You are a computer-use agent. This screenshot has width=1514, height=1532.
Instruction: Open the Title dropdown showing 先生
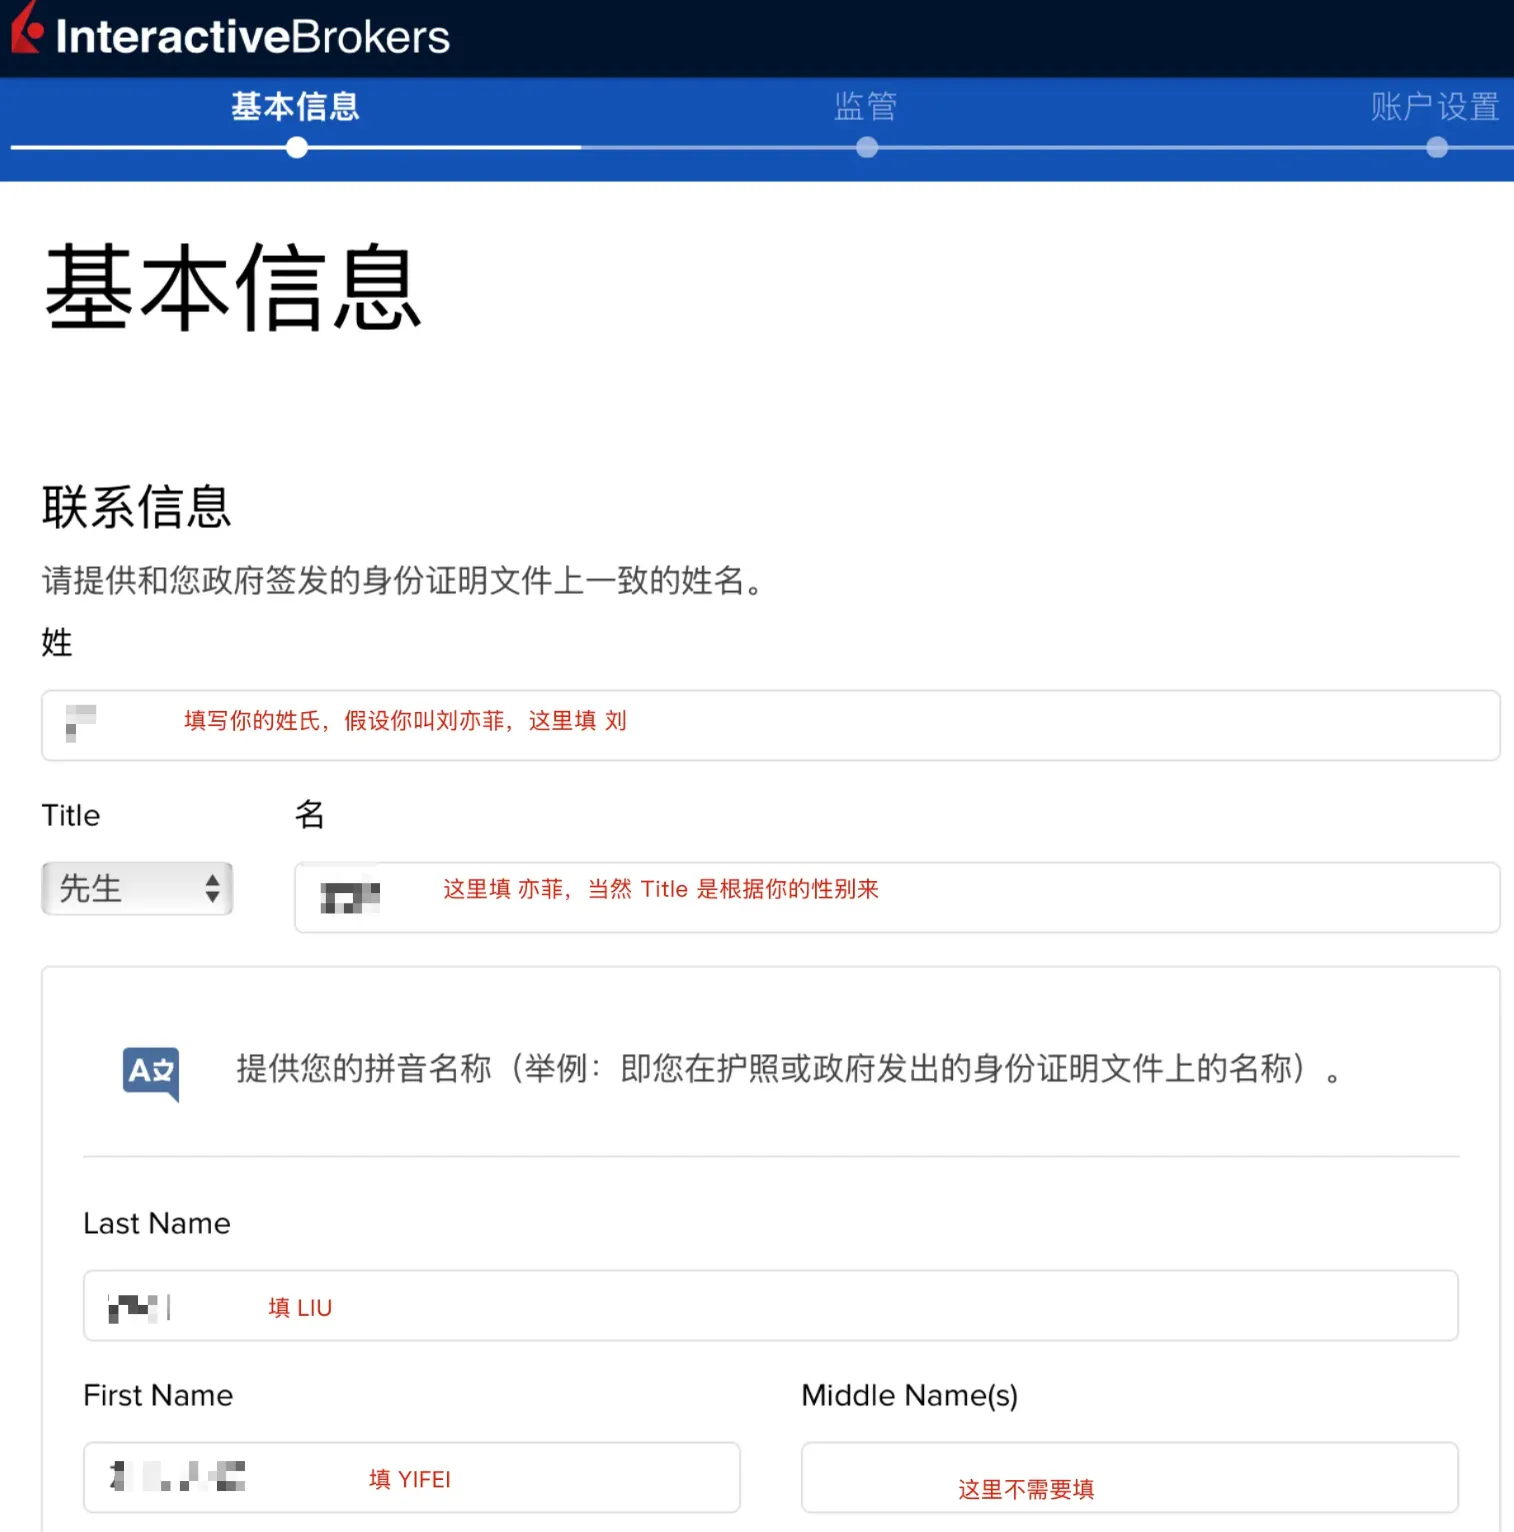137,888
